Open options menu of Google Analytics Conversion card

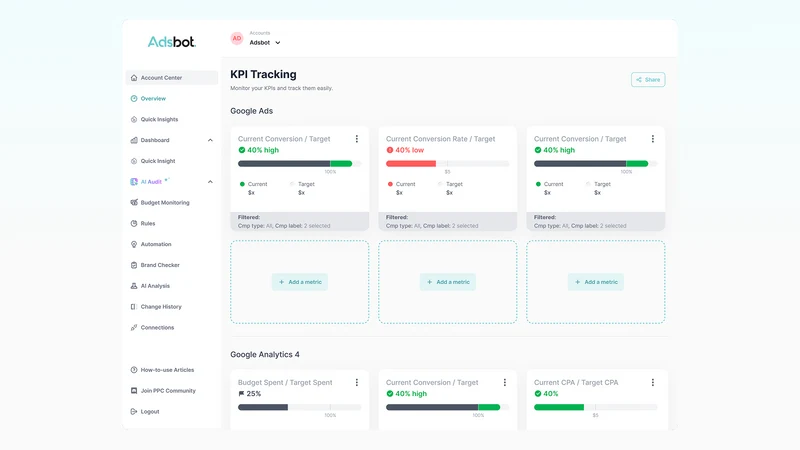click(x=505, y=383)
